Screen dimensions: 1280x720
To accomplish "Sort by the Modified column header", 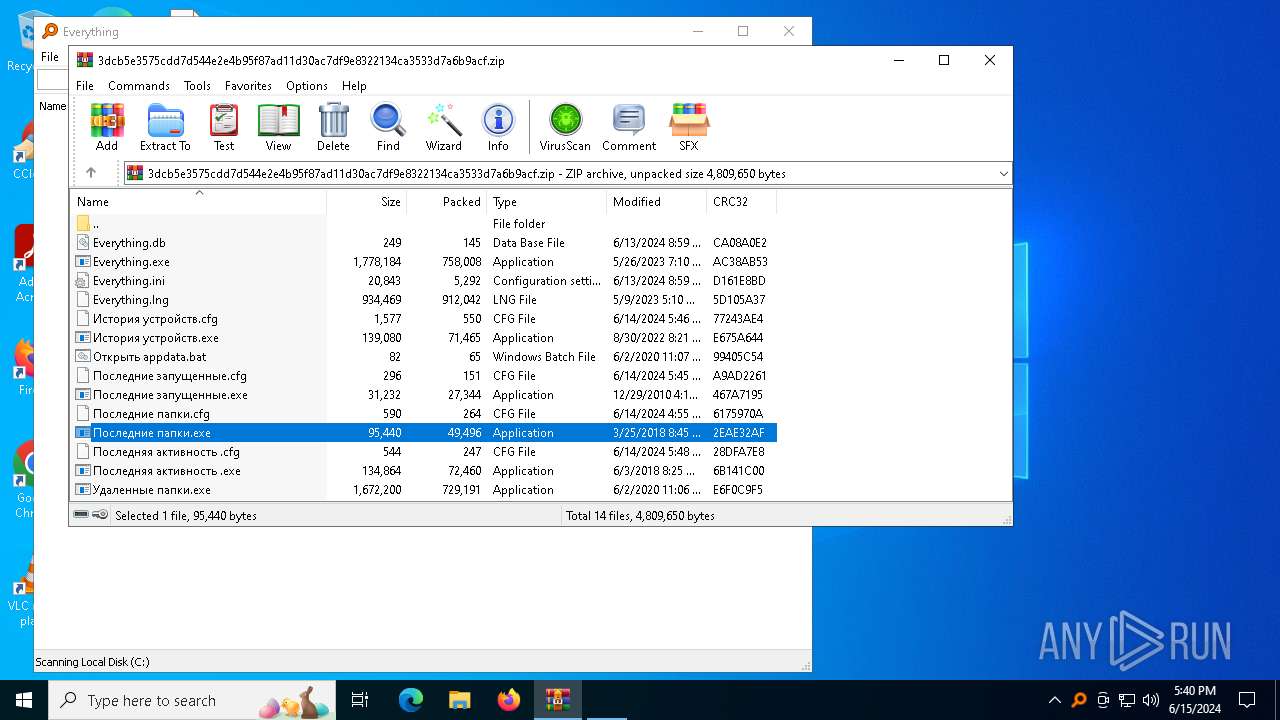I will [x=657, y=202].
